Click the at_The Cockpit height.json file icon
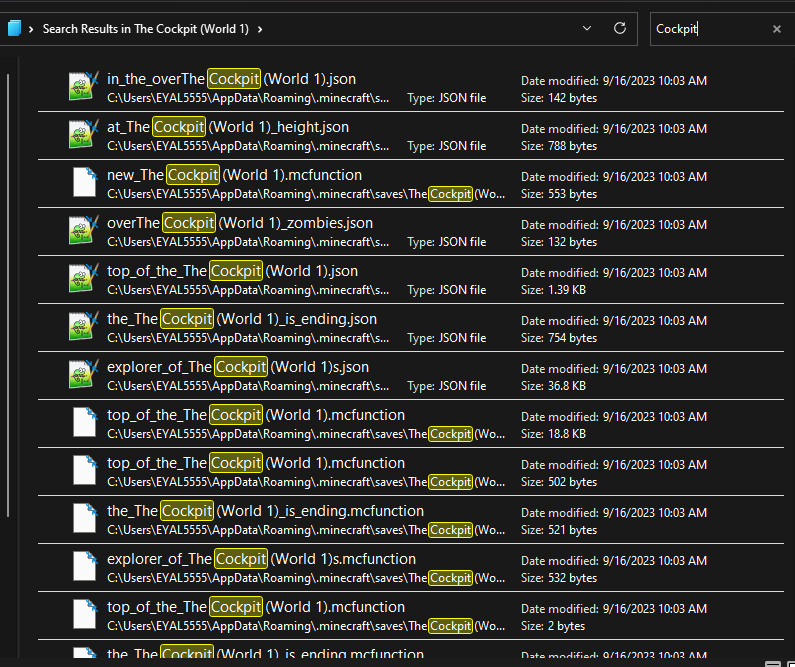 click(x=84, y=134)
